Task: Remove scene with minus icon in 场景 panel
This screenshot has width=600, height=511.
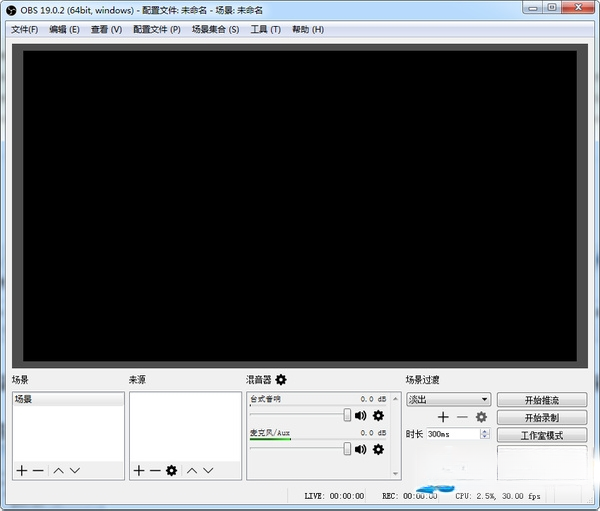Action: point(38,470)
